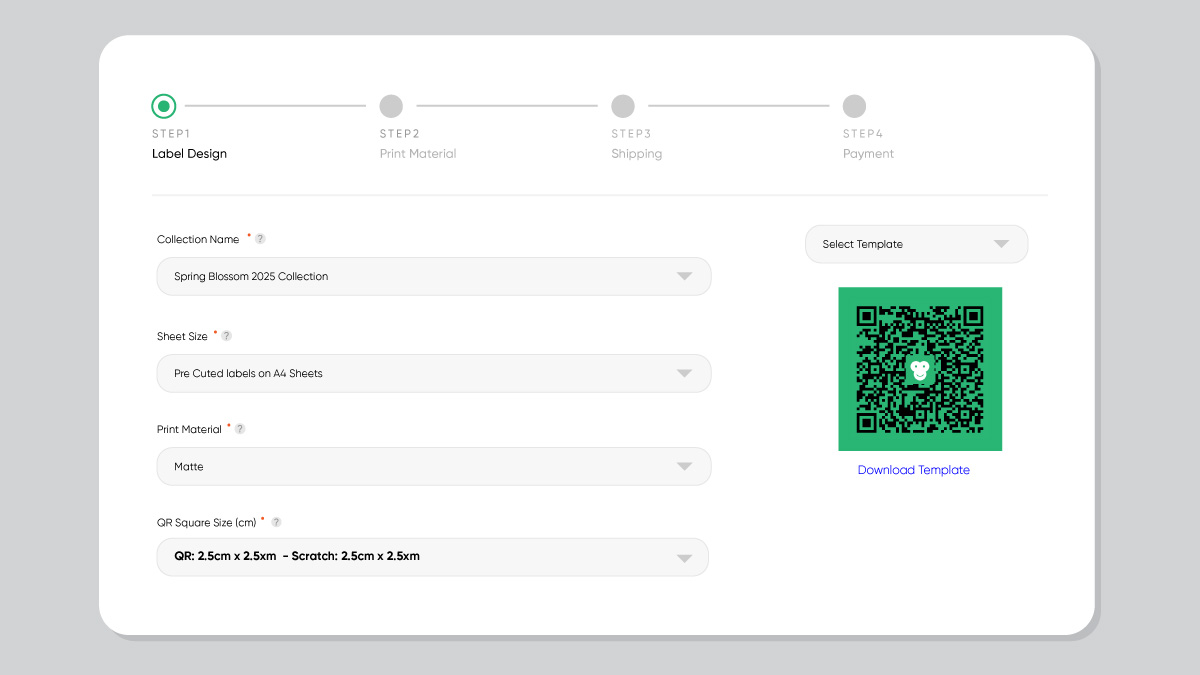Open the Collection Name dropdown
Viewport: 1200px width, 675px height.
click(x=434, y=276)
